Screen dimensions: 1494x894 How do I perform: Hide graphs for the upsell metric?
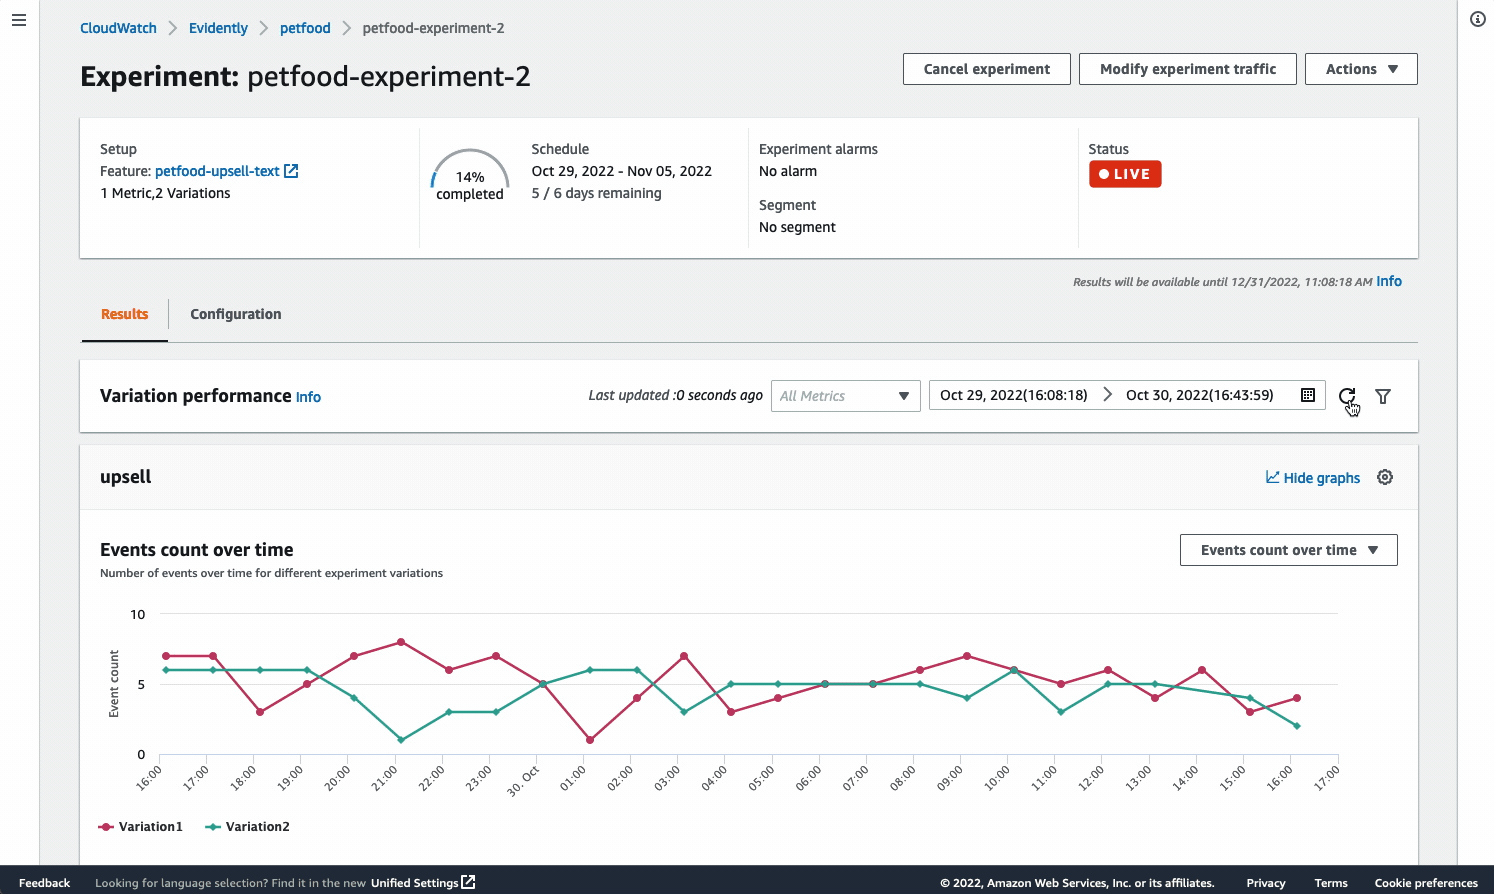[x=1313, y=477]
